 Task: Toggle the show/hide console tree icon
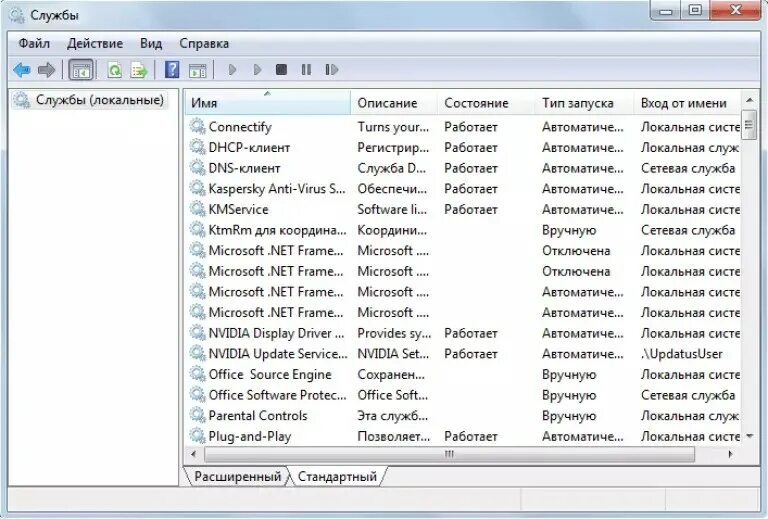(x=81, y=70)
